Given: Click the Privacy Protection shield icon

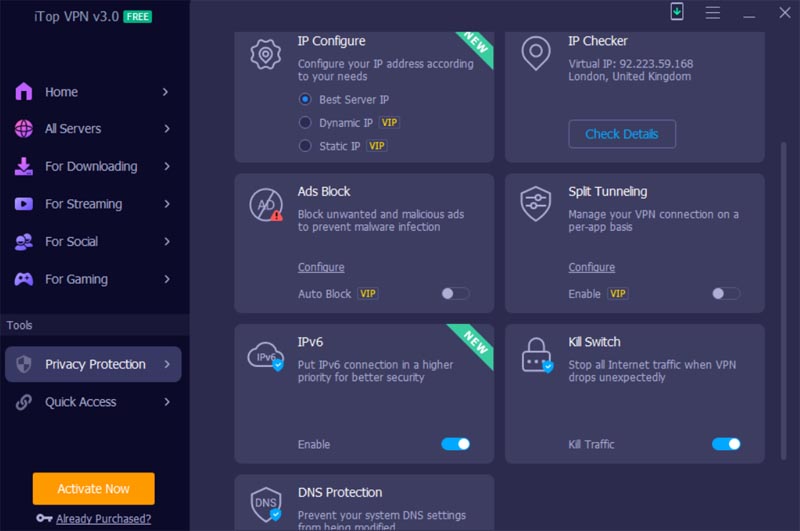Looking at the screenshot, I should pyautogui.click(x=23, y=364).
